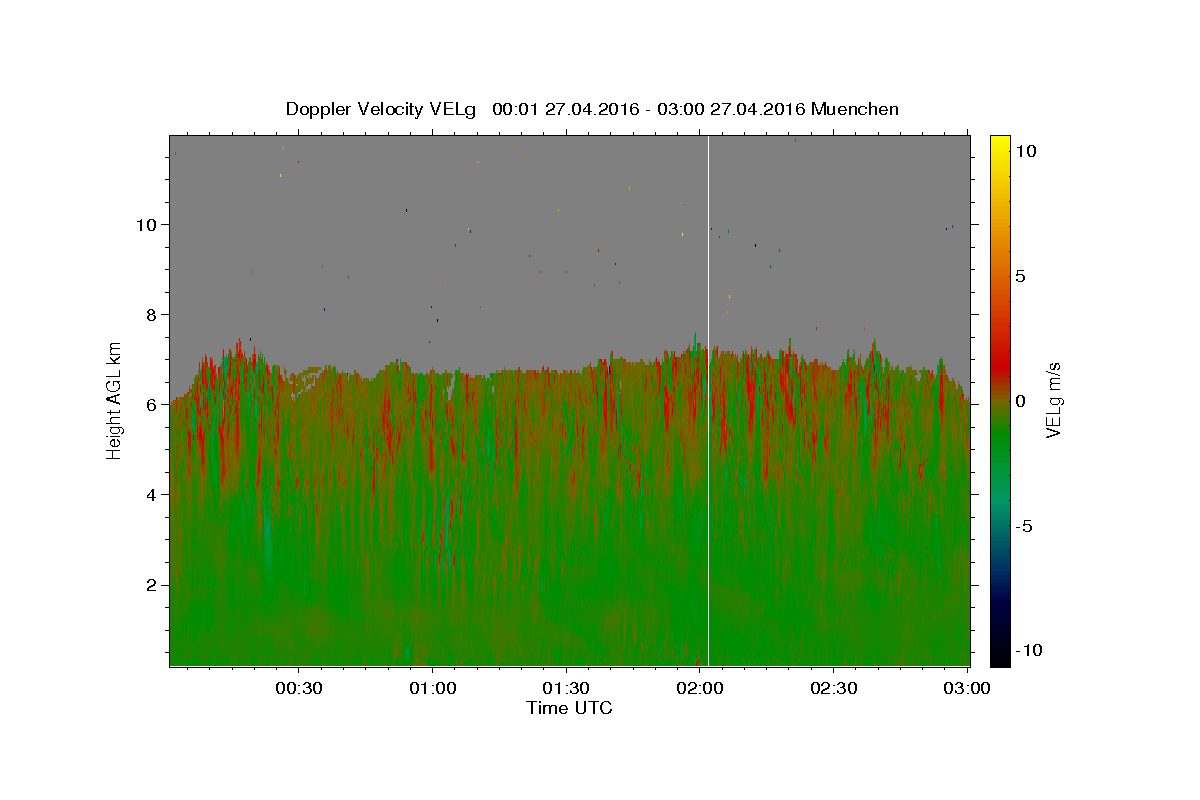Click the 02:00 time axis label
This screenshot has height=800, width=1200.
pos(700,688)
